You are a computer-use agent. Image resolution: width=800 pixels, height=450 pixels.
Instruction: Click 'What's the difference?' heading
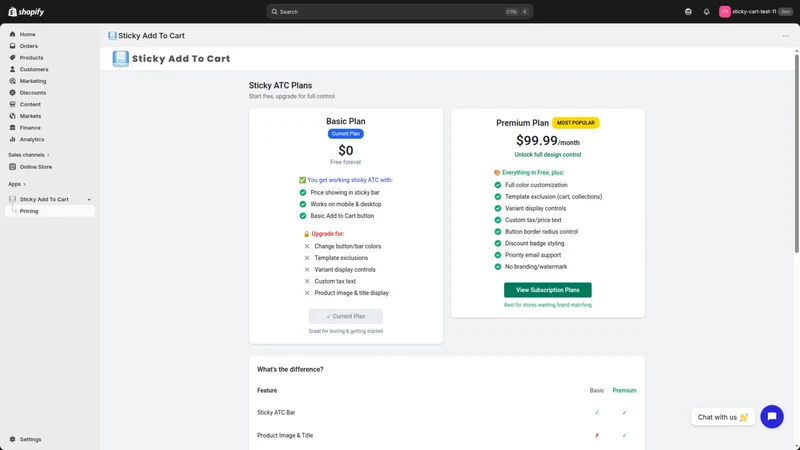point(290,369)
